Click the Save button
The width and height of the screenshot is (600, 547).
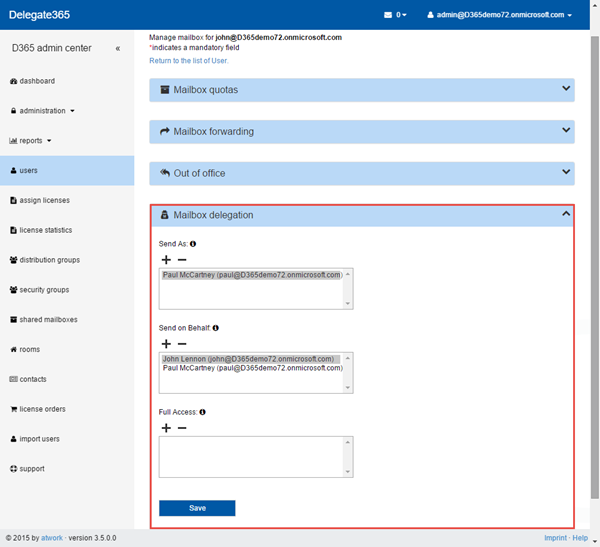(x=197, y=508)
